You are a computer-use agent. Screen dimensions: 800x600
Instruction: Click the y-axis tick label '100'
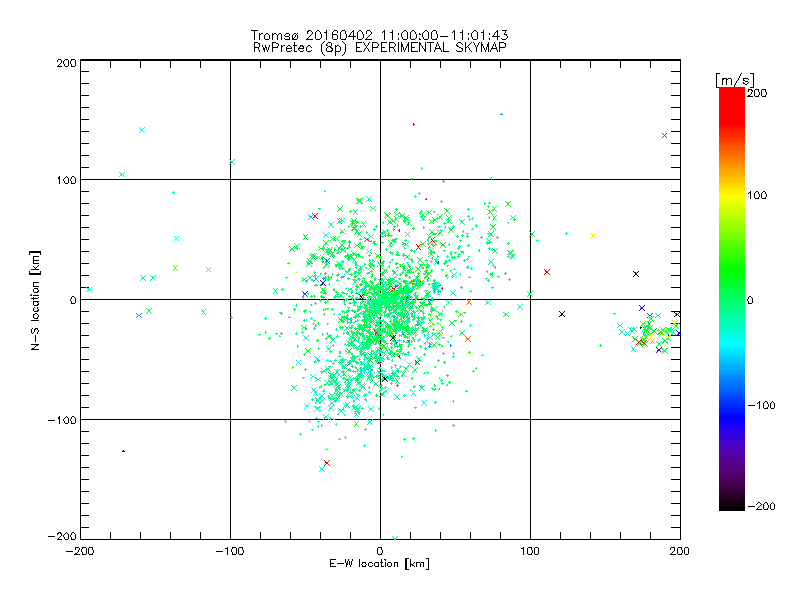click(x=66, y=180)
